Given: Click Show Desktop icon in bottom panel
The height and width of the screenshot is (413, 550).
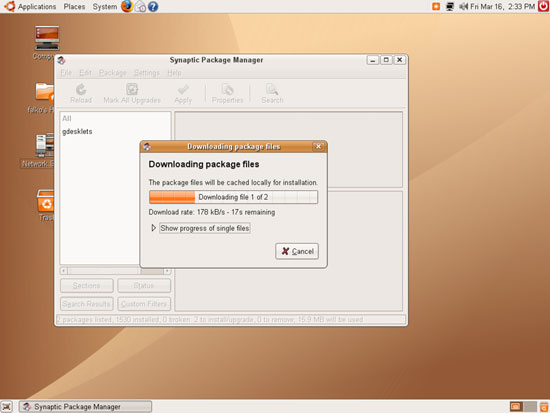Looking at the screenshot, I should pos(6,407).
